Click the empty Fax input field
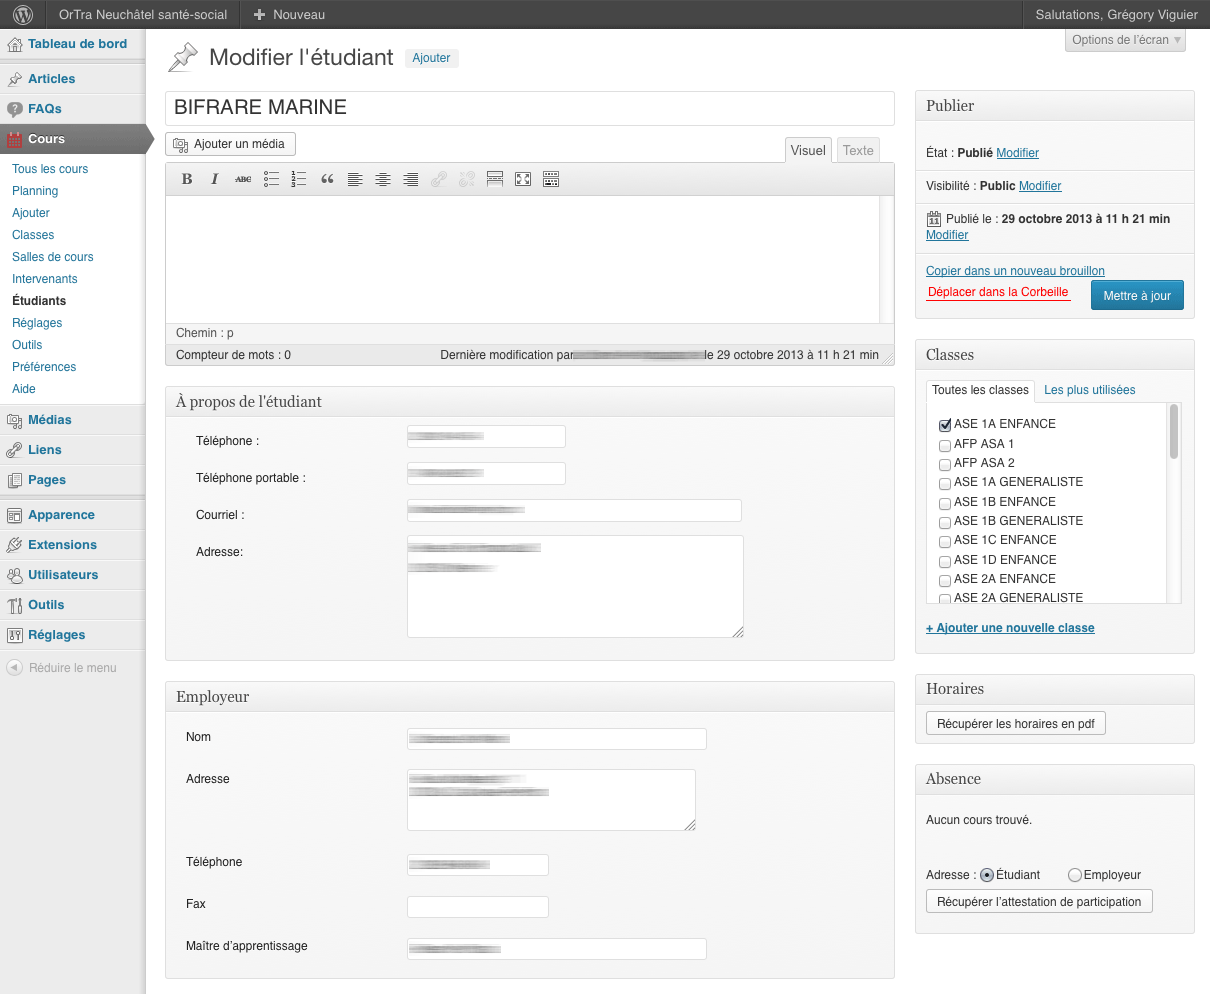The width and height of the screenshot is (1210, 994). tap(478, 907)
